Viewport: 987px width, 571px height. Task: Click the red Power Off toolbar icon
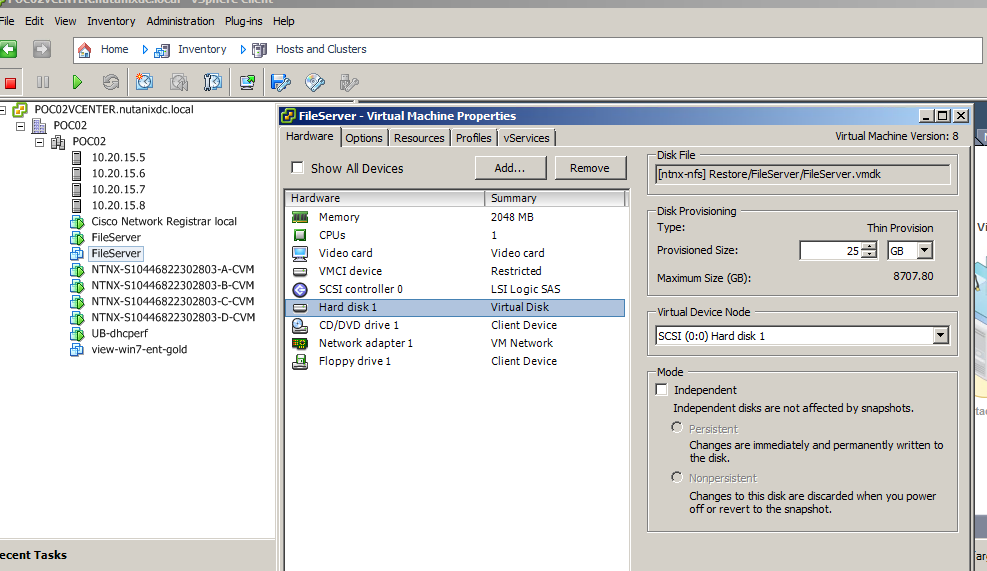tap(11, 83)
